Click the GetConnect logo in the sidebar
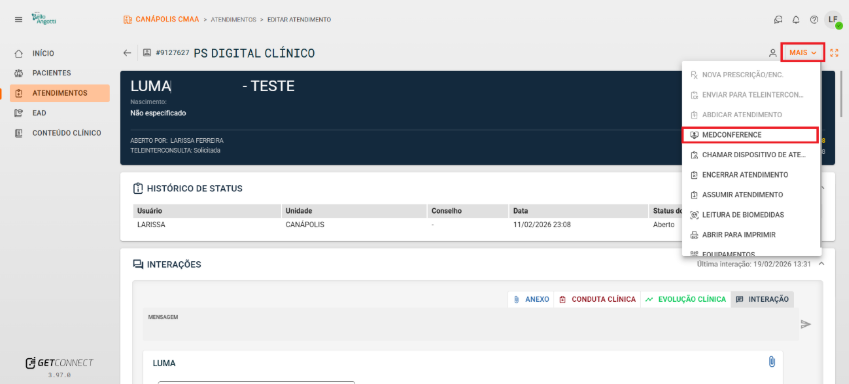This screenshot has height=384, width=849. coord(60,363)
